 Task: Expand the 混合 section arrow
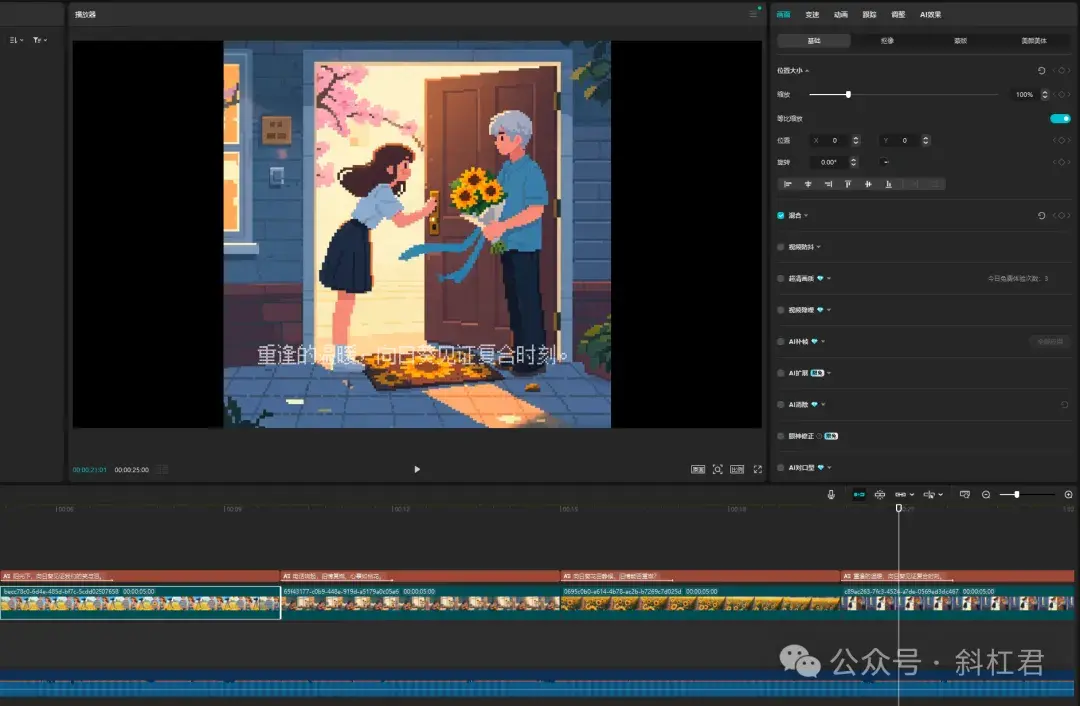coord(806,215)
